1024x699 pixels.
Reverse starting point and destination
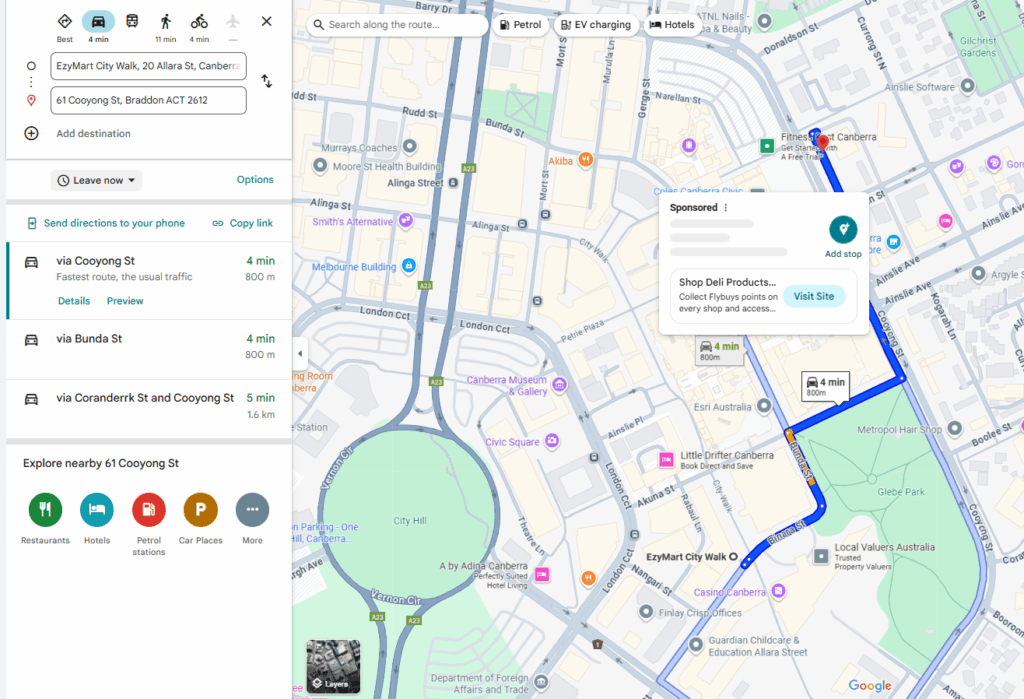(x=266, y=82)
